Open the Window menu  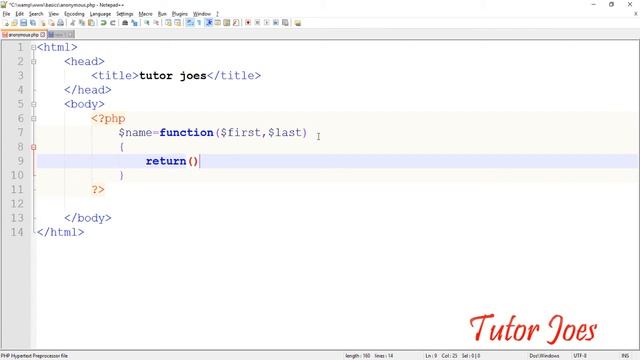(202, 14)
